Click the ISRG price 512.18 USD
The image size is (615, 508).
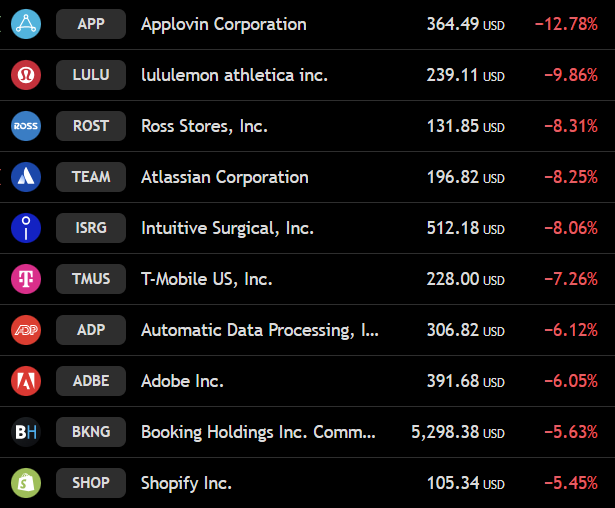[x=466, y=228]
